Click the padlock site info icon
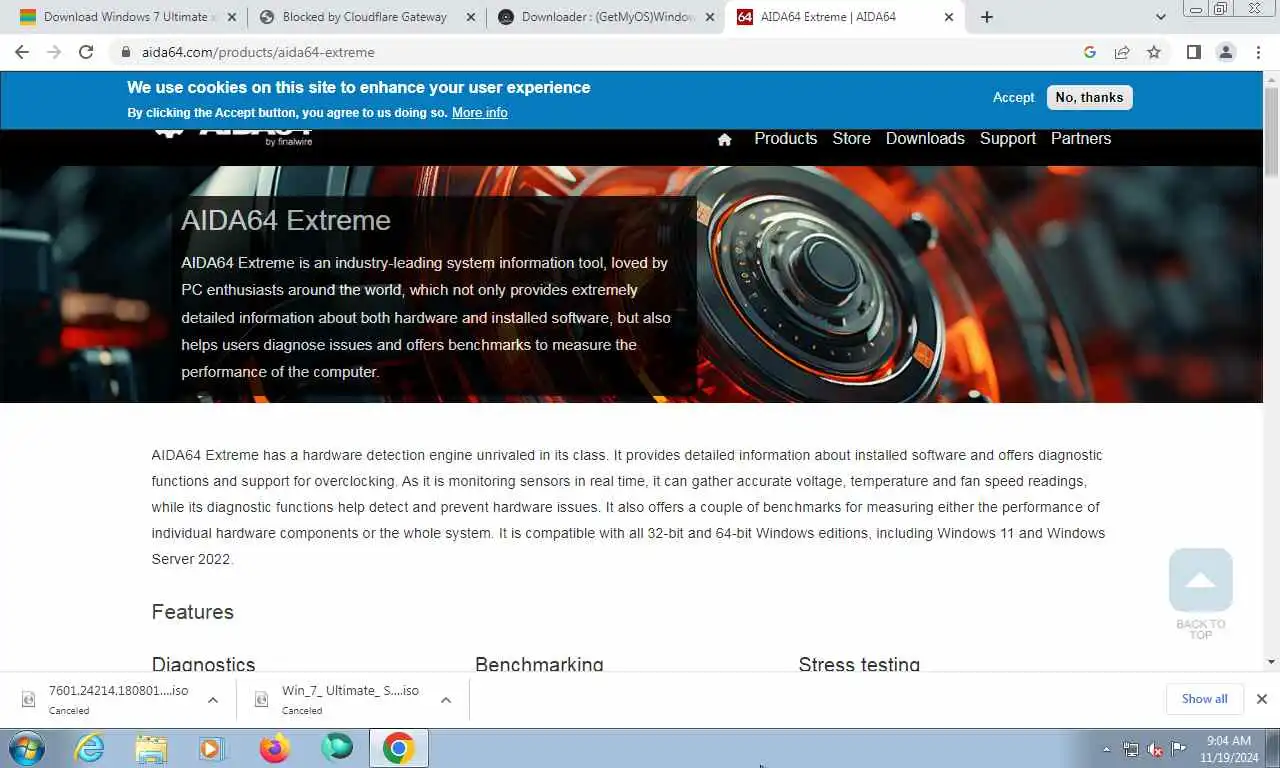The image size is (1280, 768). pyautogui.click(x=126, y=52)
